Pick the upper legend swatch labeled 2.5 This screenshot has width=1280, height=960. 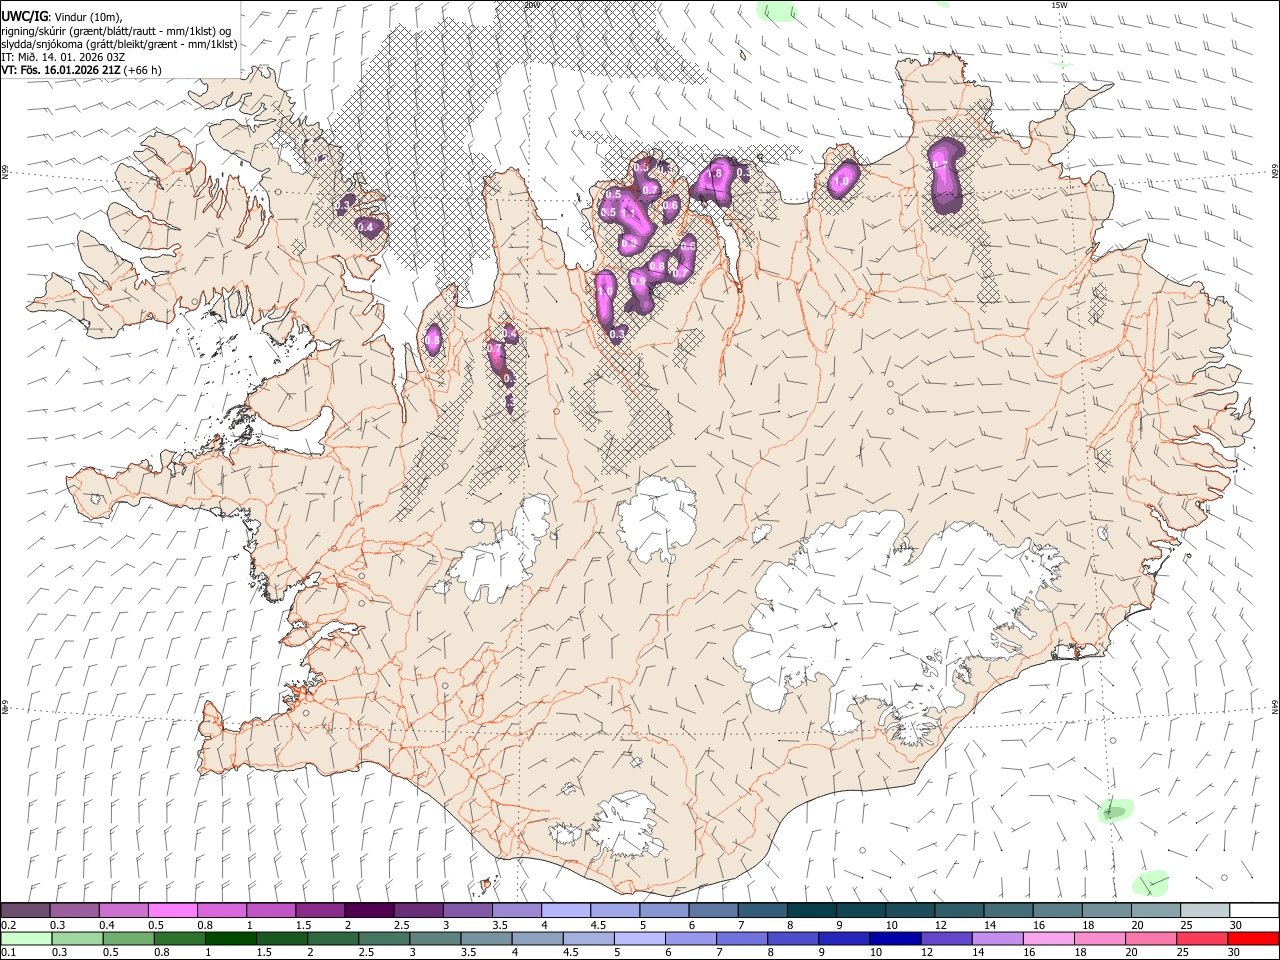[418, 910]
